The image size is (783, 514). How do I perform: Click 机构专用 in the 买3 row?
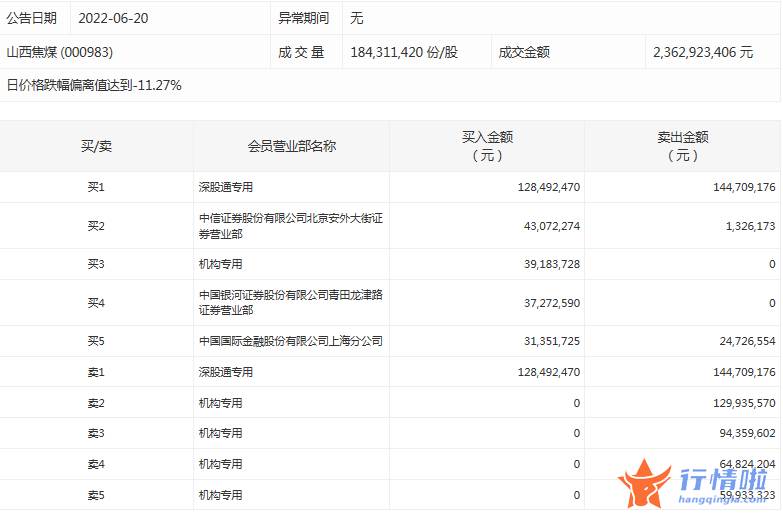pos(220,264)
